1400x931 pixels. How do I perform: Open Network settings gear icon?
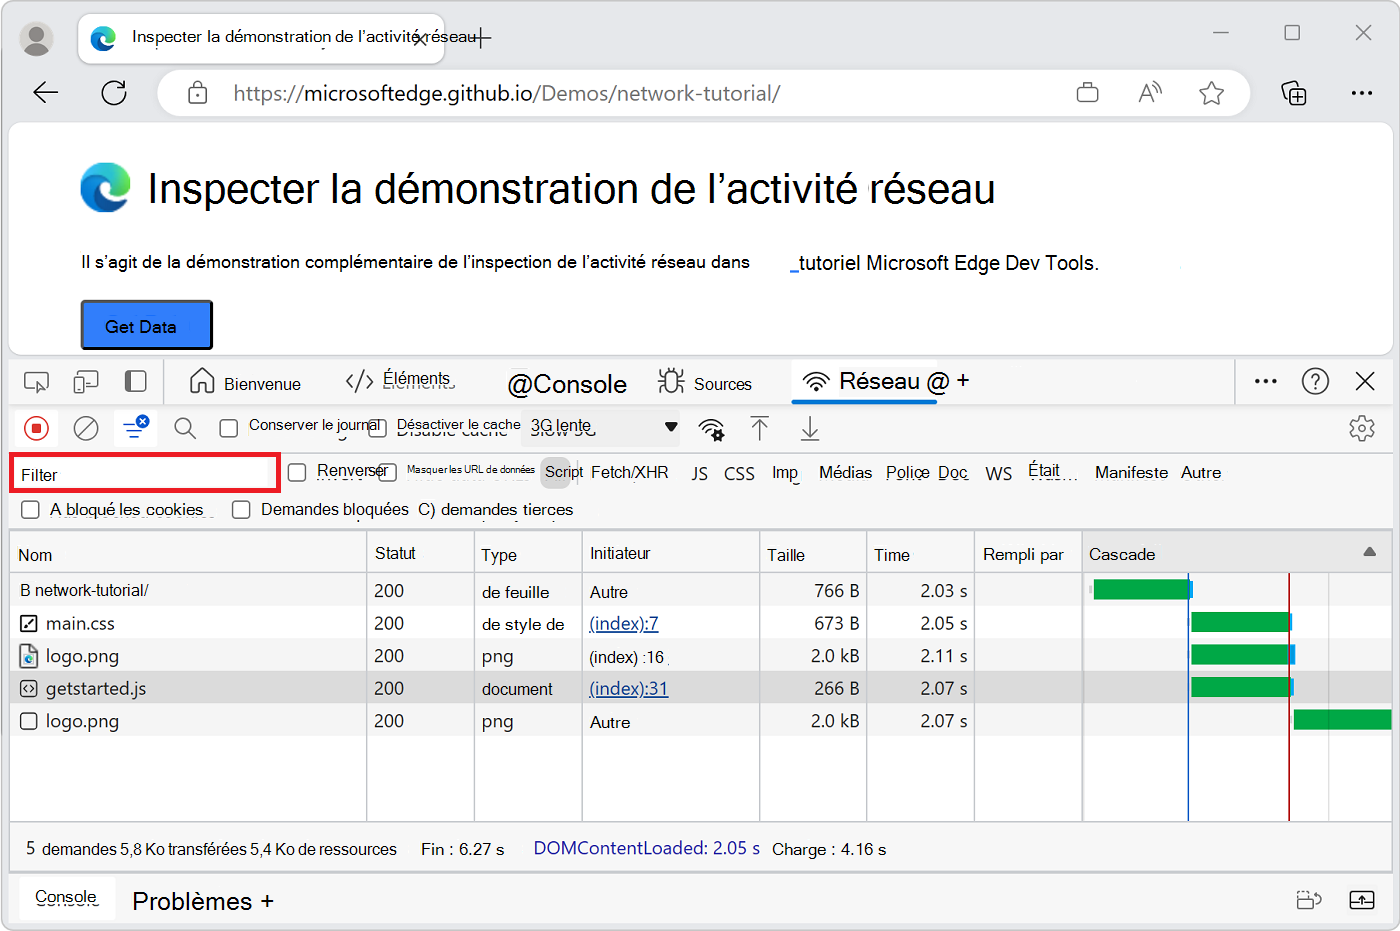coord(1361,429)
